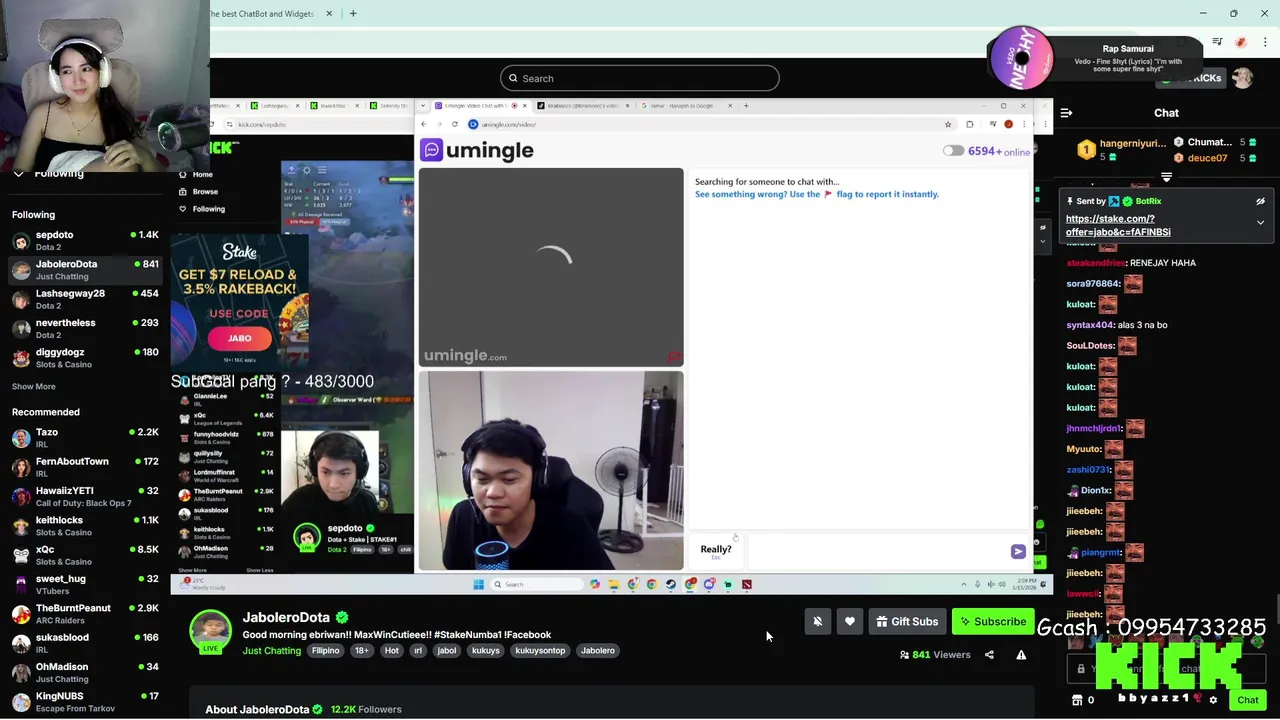This screenshot has width=1280, height=720.
Task: Click the streamer's umingle webcam preview
Action: [551, 470]
